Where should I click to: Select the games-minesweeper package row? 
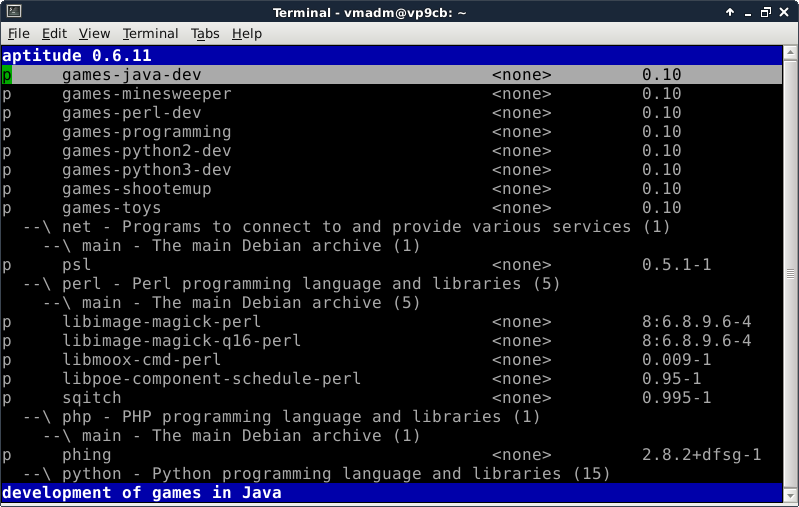(146, 94)
